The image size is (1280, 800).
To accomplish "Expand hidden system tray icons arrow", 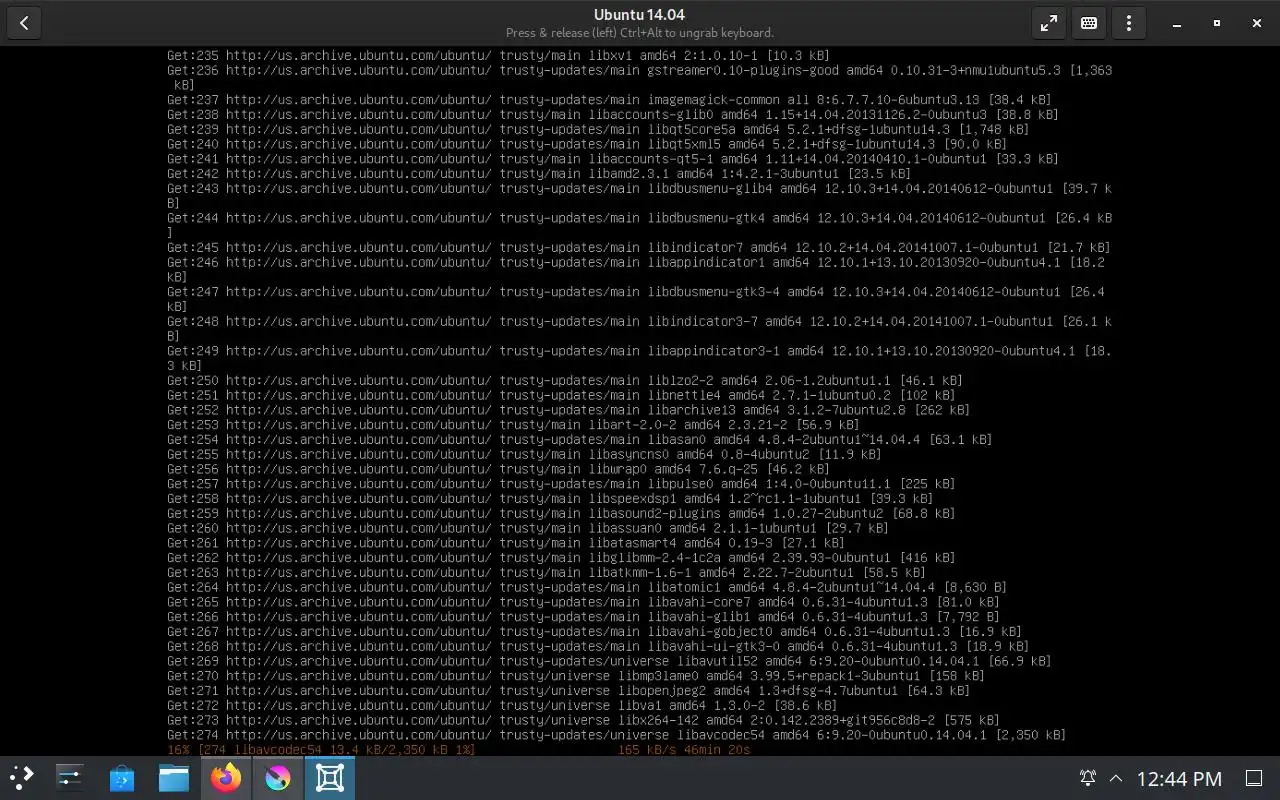I will (1116, 778).
